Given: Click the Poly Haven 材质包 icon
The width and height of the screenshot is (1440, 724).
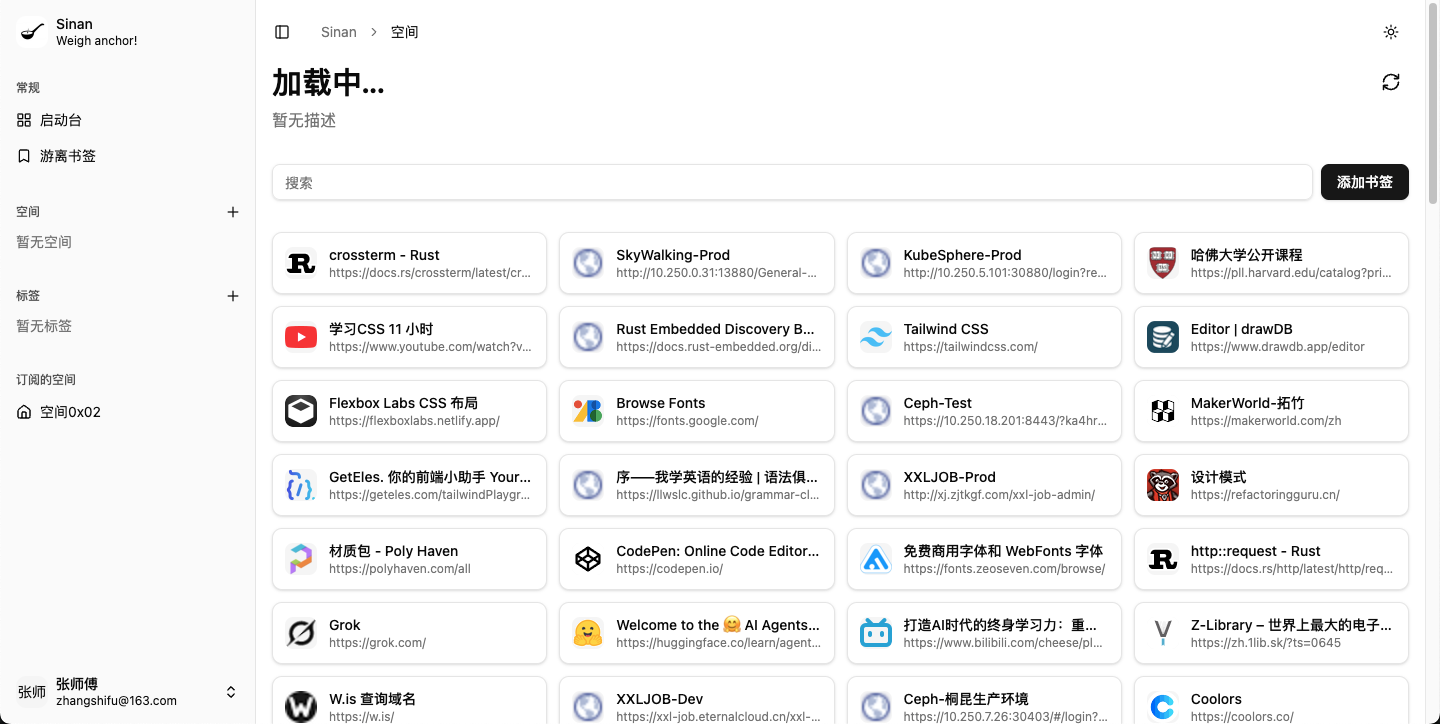Looking at the screenshot, I should (301, 559).
